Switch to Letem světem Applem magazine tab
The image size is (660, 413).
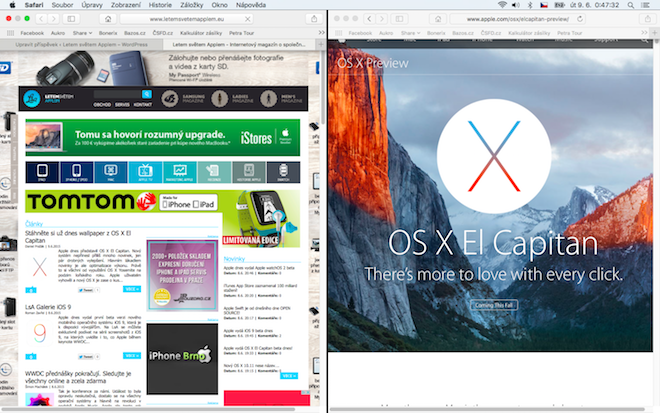point(239,44)
